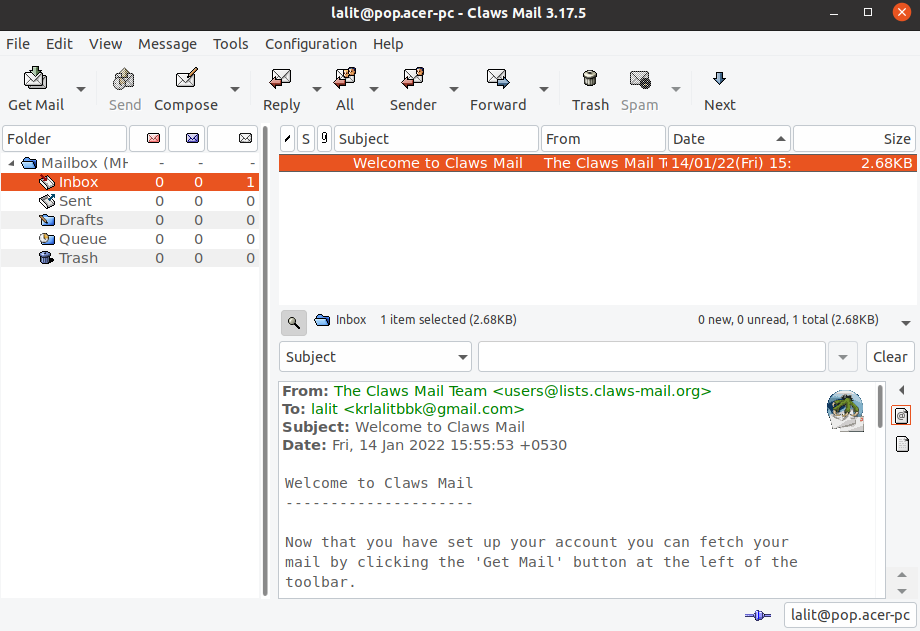Toggle the network online/offline status icon
Viewport: 920px width, 631px height.
tap(759, 615)
